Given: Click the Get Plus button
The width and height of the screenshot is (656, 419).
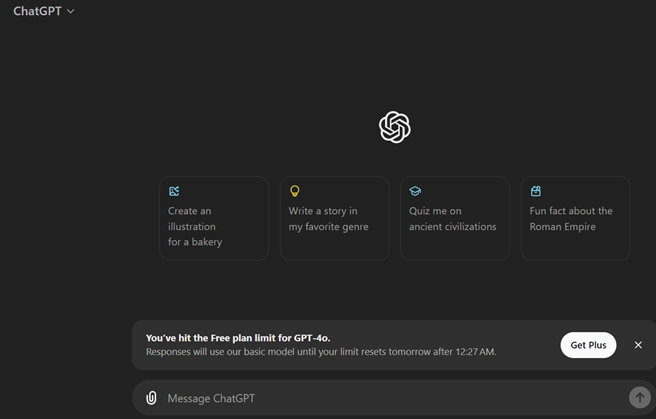Looking at the screenshot, I should [x=588, y=345].
